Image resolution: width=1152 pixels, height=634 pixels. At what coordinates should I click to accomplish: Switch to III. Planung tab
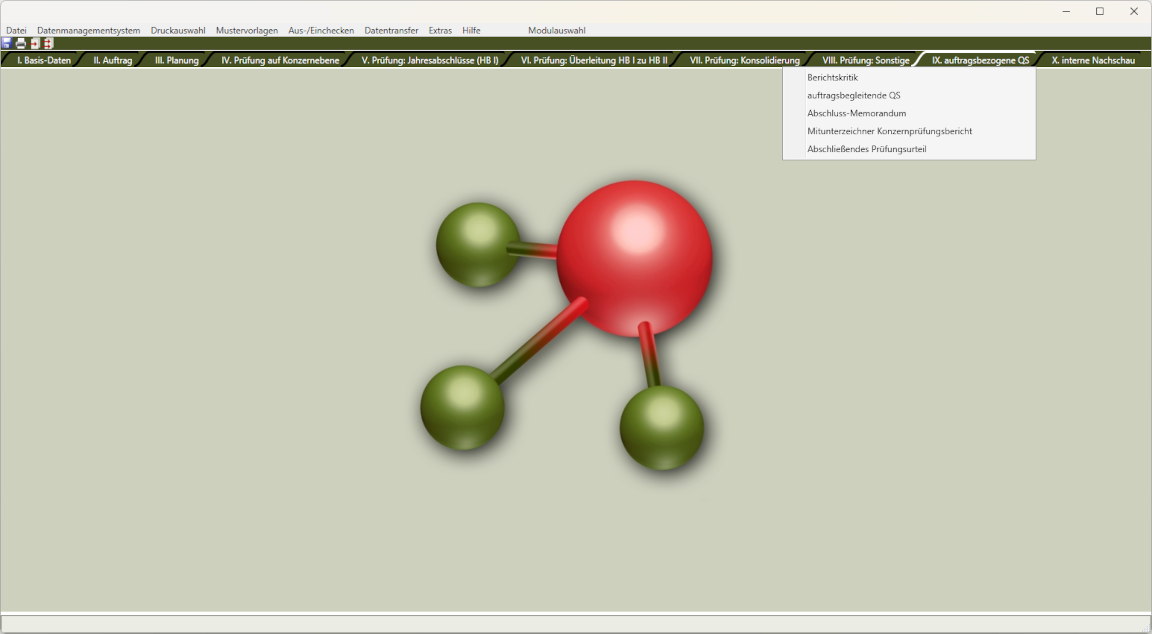pyautogui.click(x=176, y=60)
